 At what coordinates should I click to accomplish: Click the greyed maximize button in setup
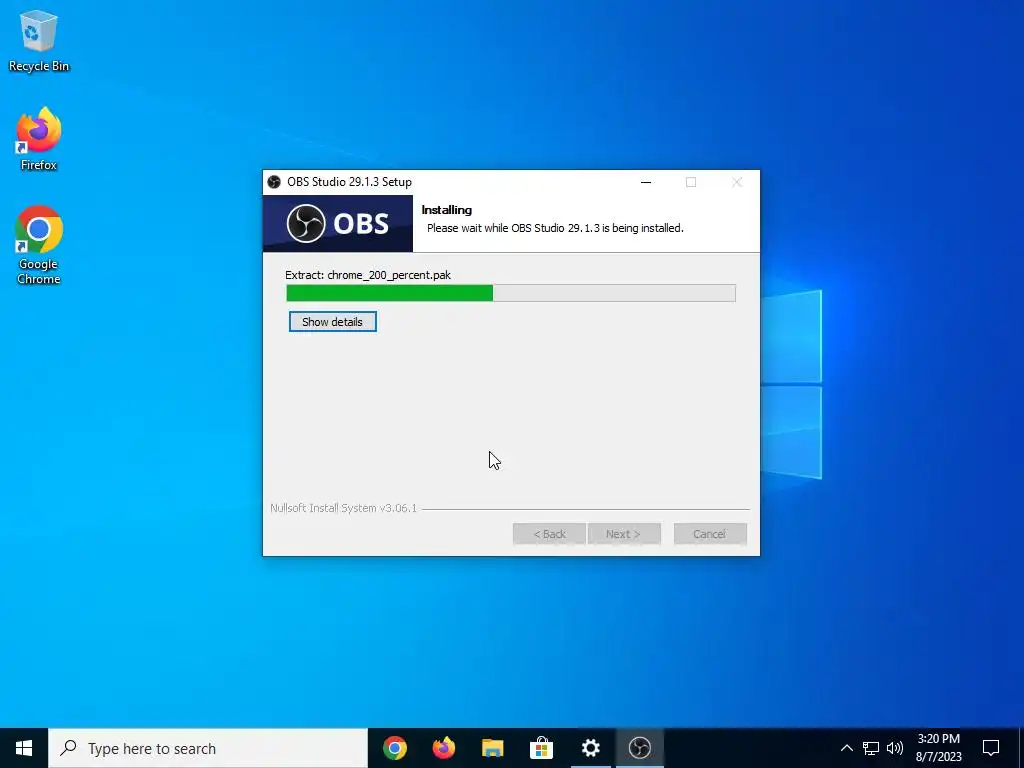pyautogui.click(x=691, y=182)
